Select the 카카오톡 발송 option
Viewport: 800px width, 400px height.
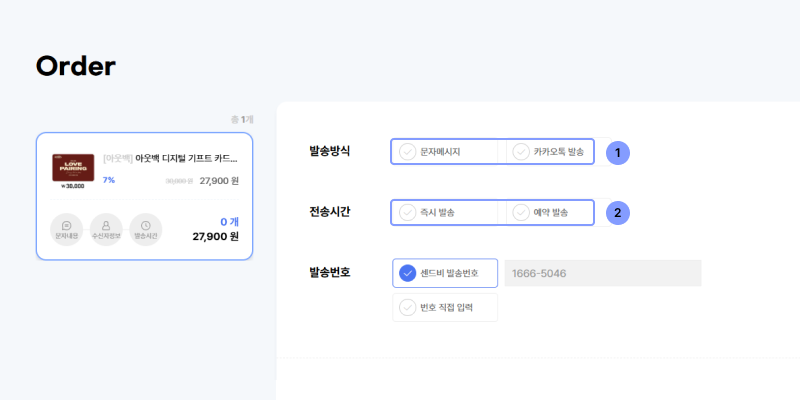pyautogui.click(x=551, y=152)
